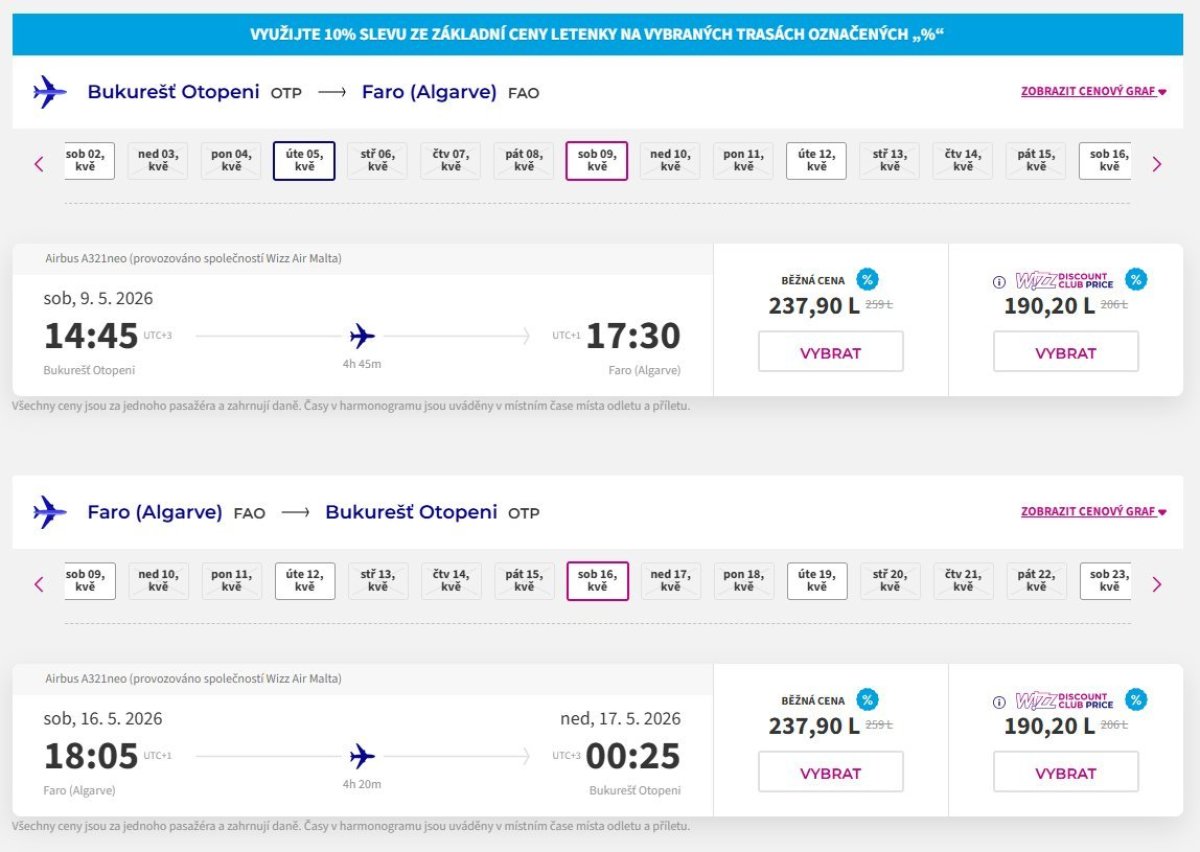This screenshot has height=852, width=1200.
Task: Choose return date sob 23, kvě
Action: (x=1106, y=581)
